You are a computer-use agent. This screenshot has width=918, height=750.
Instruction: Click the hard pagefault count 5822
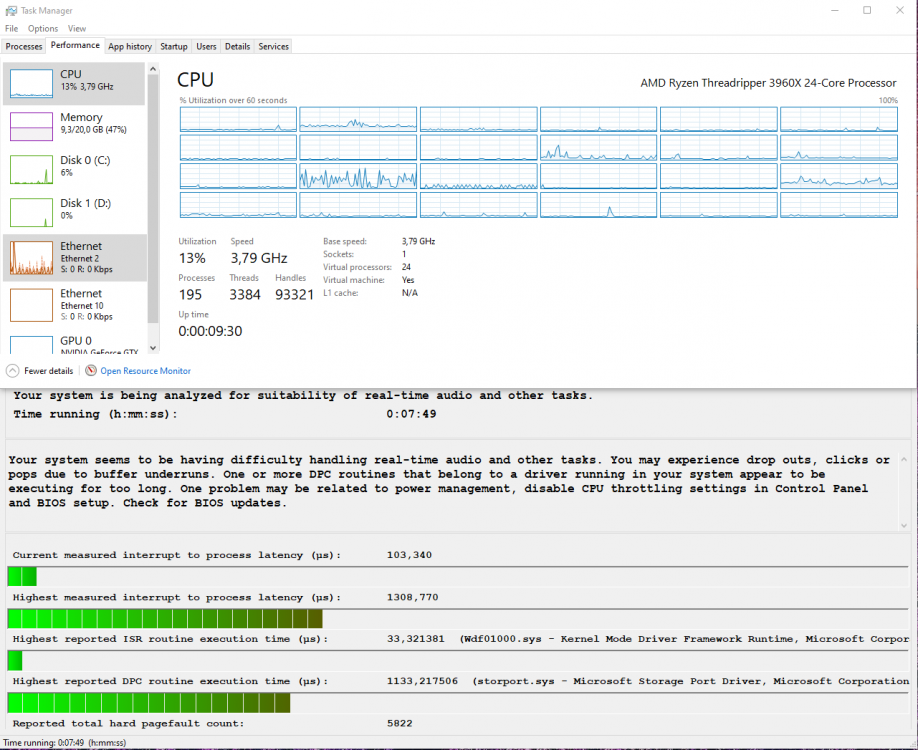pyautogui.click(x=400, y=723)
